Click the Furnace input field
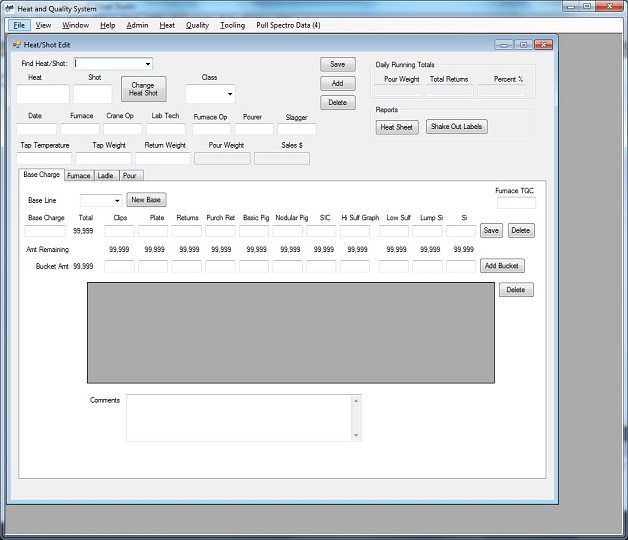The image size is (628, 540). (80, 129)
